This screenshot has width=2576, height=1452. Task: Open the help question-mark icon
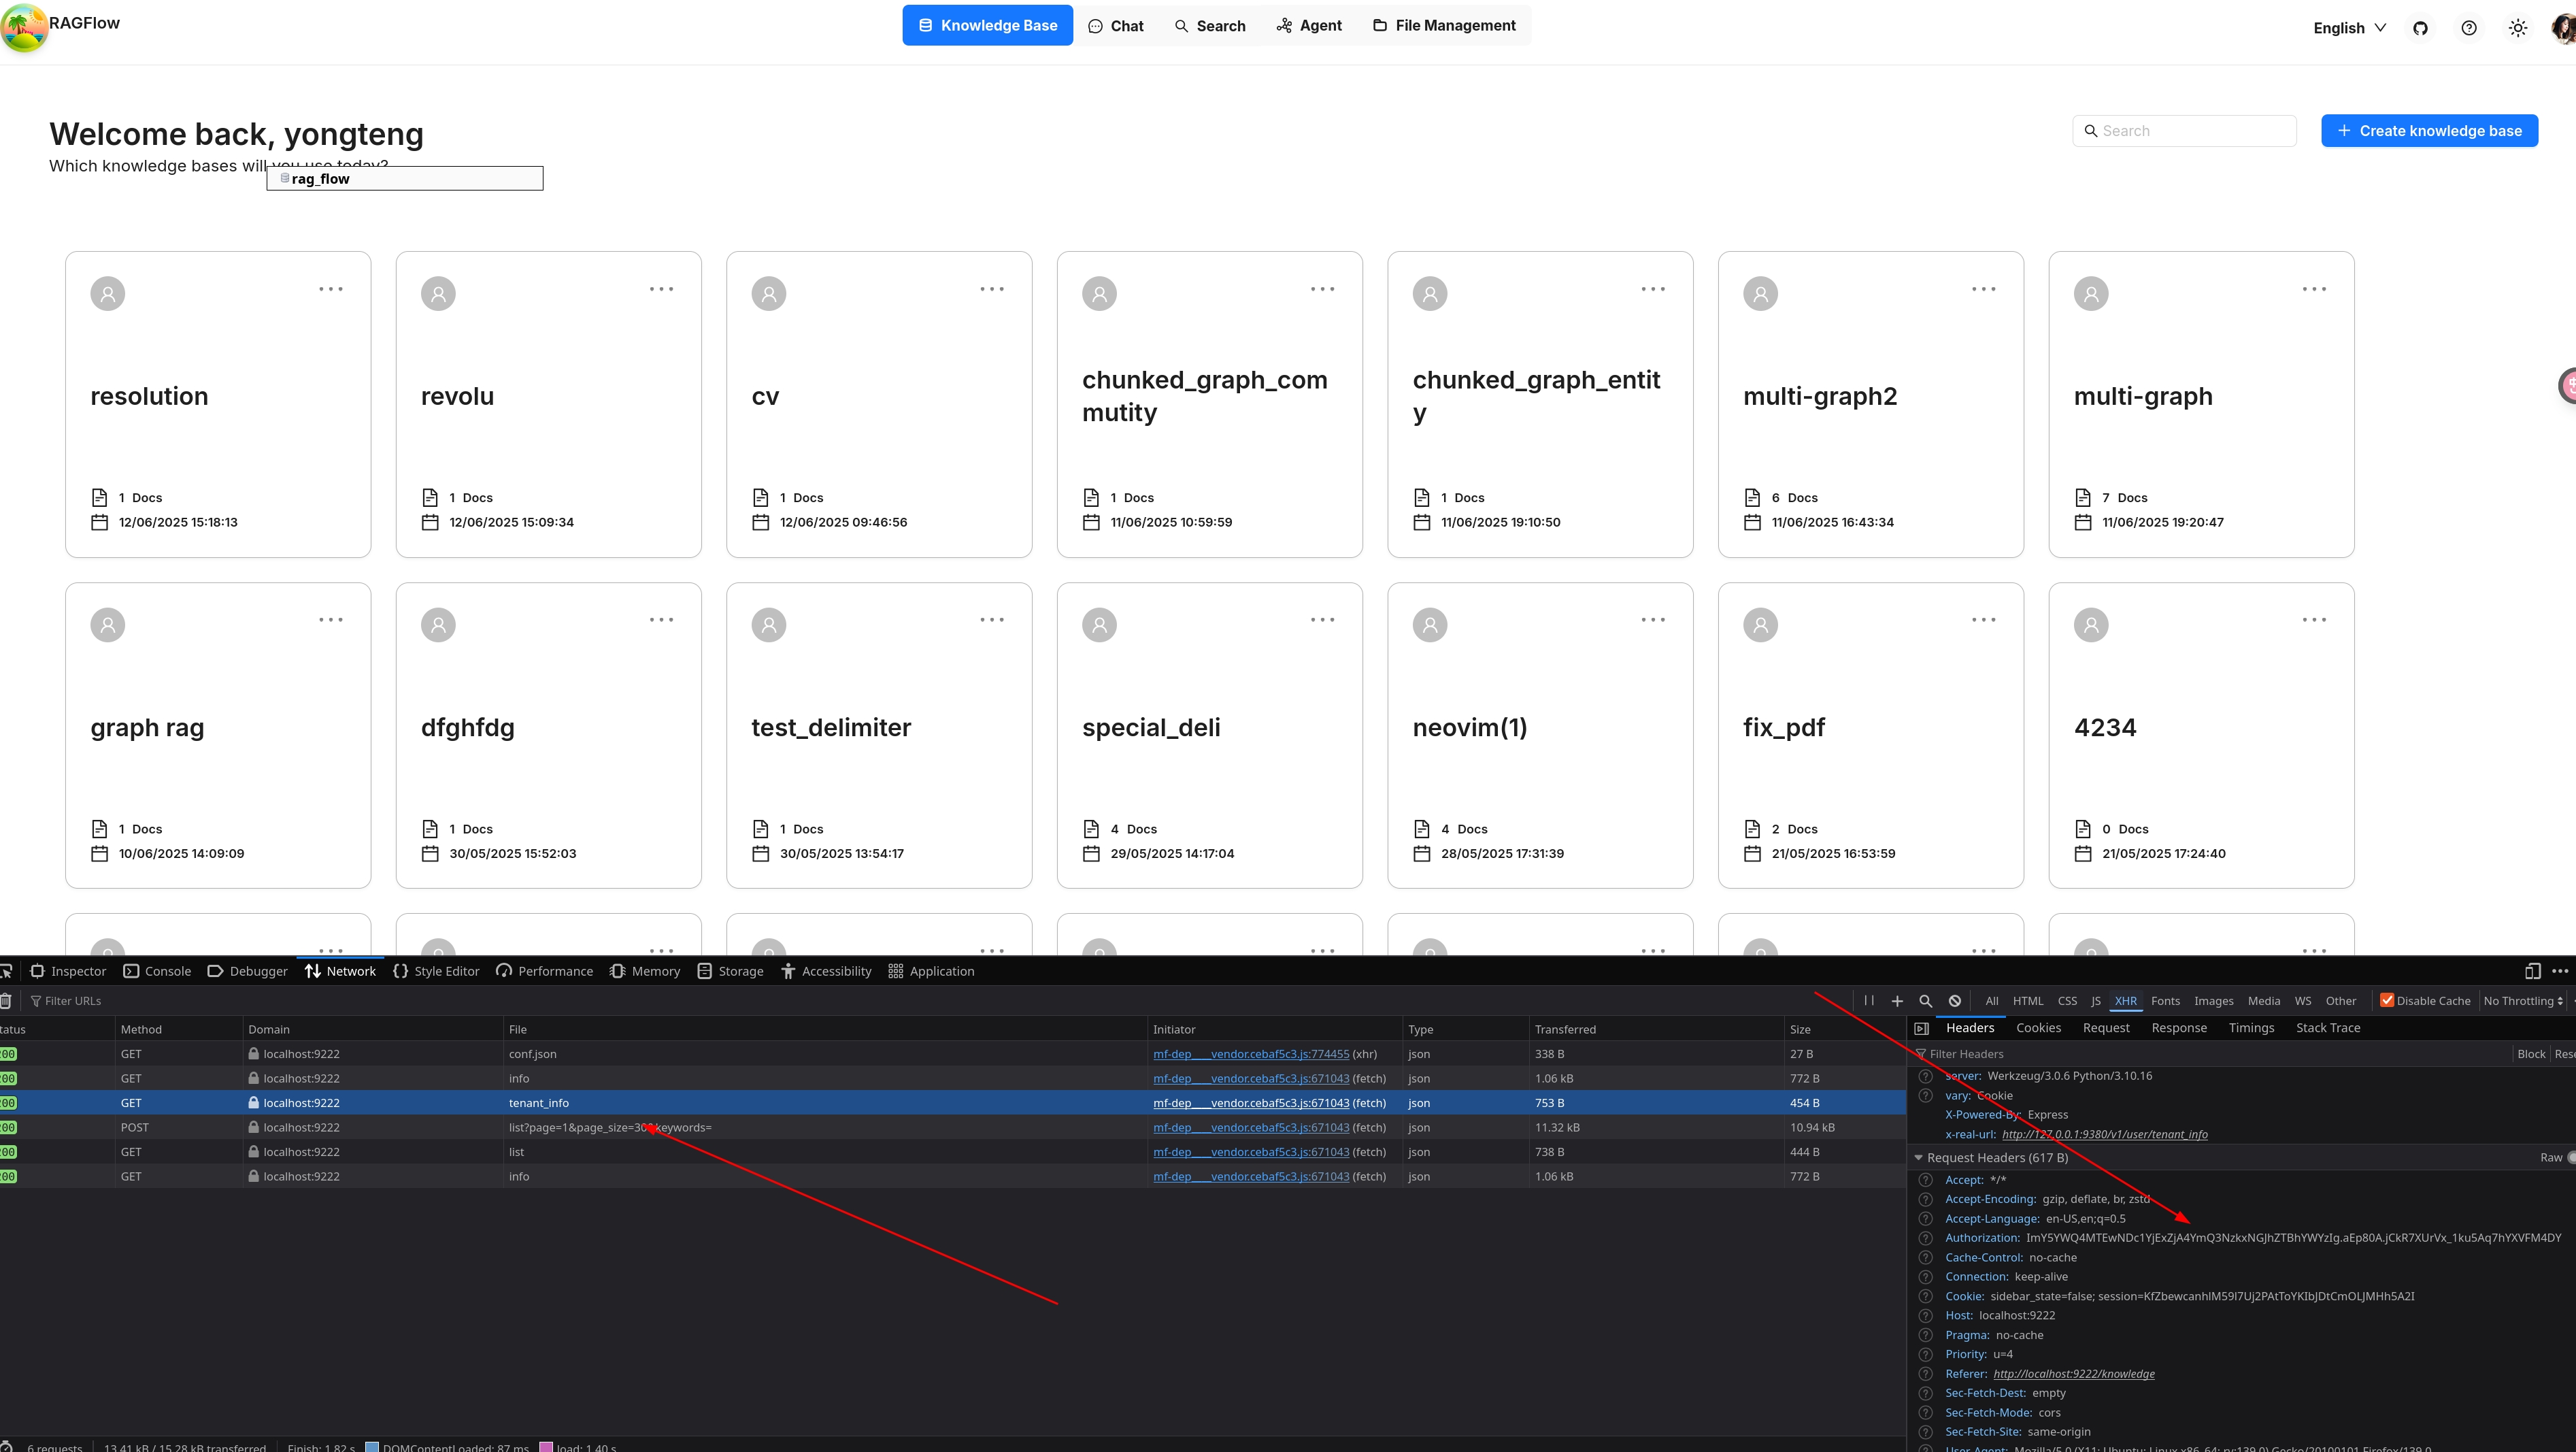pyautogui.click(x=2469, y=28)
